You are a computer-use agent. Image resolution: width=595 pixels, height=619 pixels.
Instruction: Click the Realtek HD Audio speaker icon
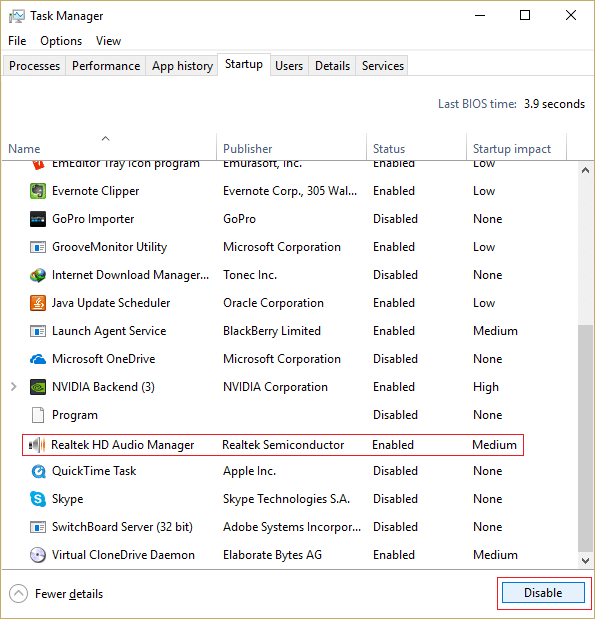[37, 445]
